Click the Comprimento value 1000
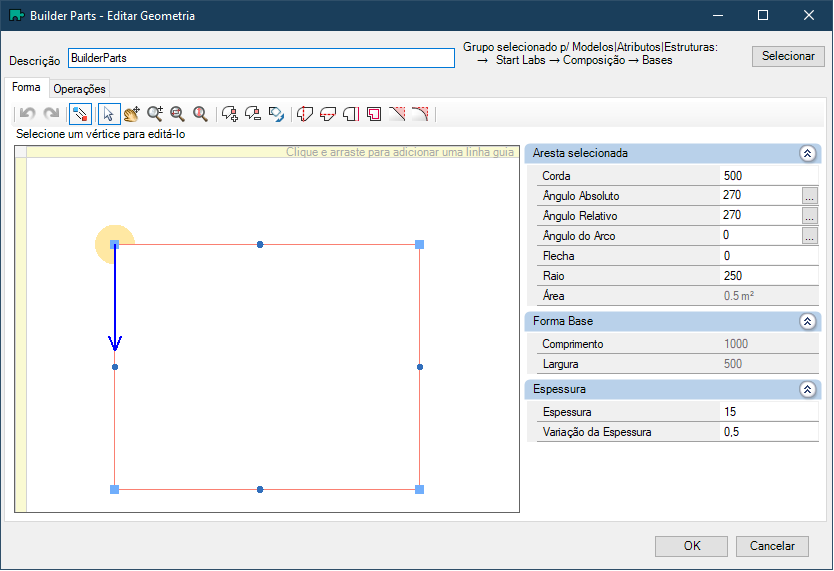Viewport: 834px width, 571px height. (x=769, y=344)
